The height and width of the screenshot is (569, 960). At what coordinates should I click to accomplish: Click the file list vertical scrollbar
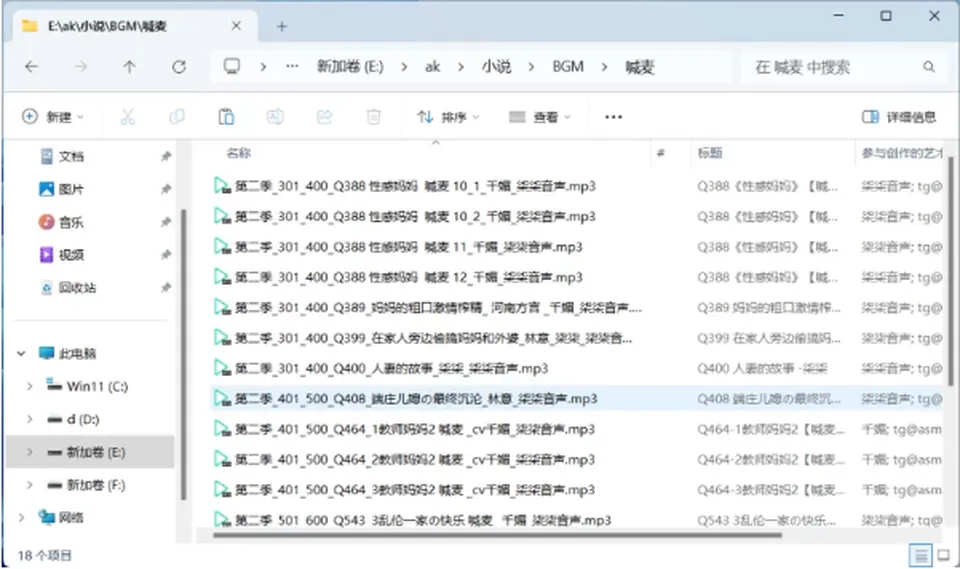pyautogui.click(x=951, y=273)
